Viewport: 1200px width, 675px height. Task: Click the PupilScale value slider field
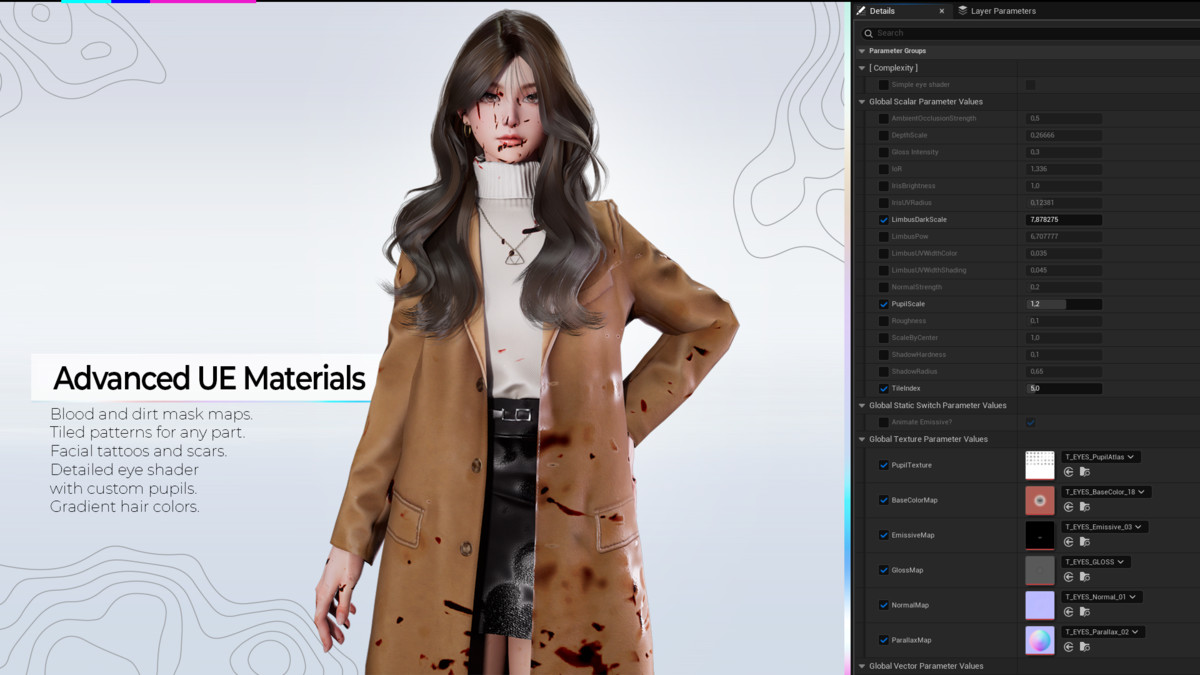(1064, 304)
